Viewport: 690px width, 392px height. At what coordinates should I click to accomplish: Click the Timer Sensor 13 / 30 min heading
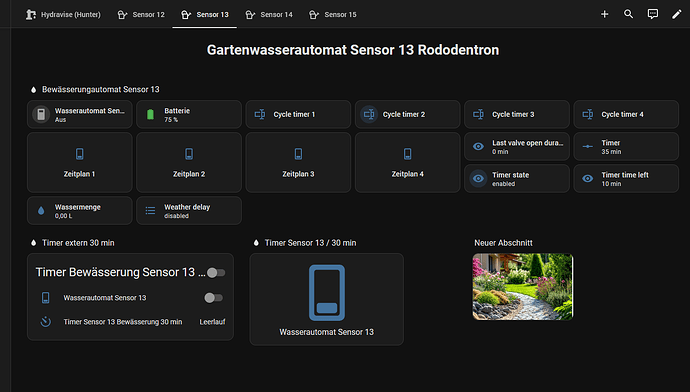click(310, 242)
